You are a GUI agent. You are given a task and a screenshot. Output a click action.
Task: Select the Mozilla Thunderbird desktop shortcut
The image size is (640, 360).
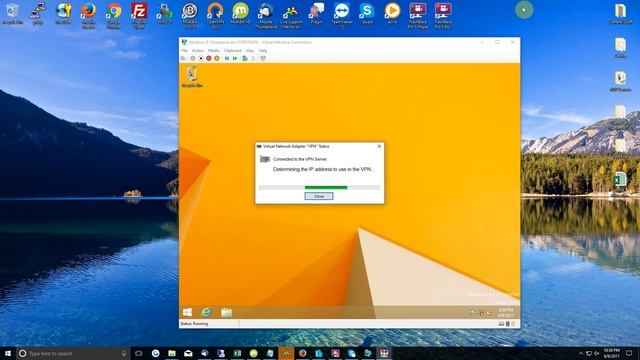tap(266, 16)
